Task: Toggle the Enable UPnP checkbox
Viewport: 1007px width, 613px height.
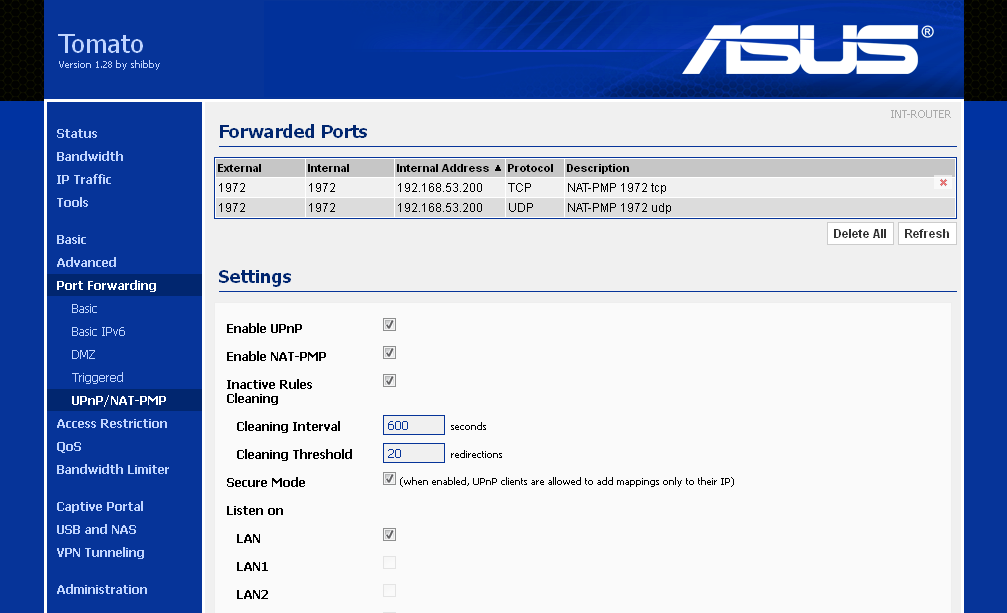Action: click(389, 325)
